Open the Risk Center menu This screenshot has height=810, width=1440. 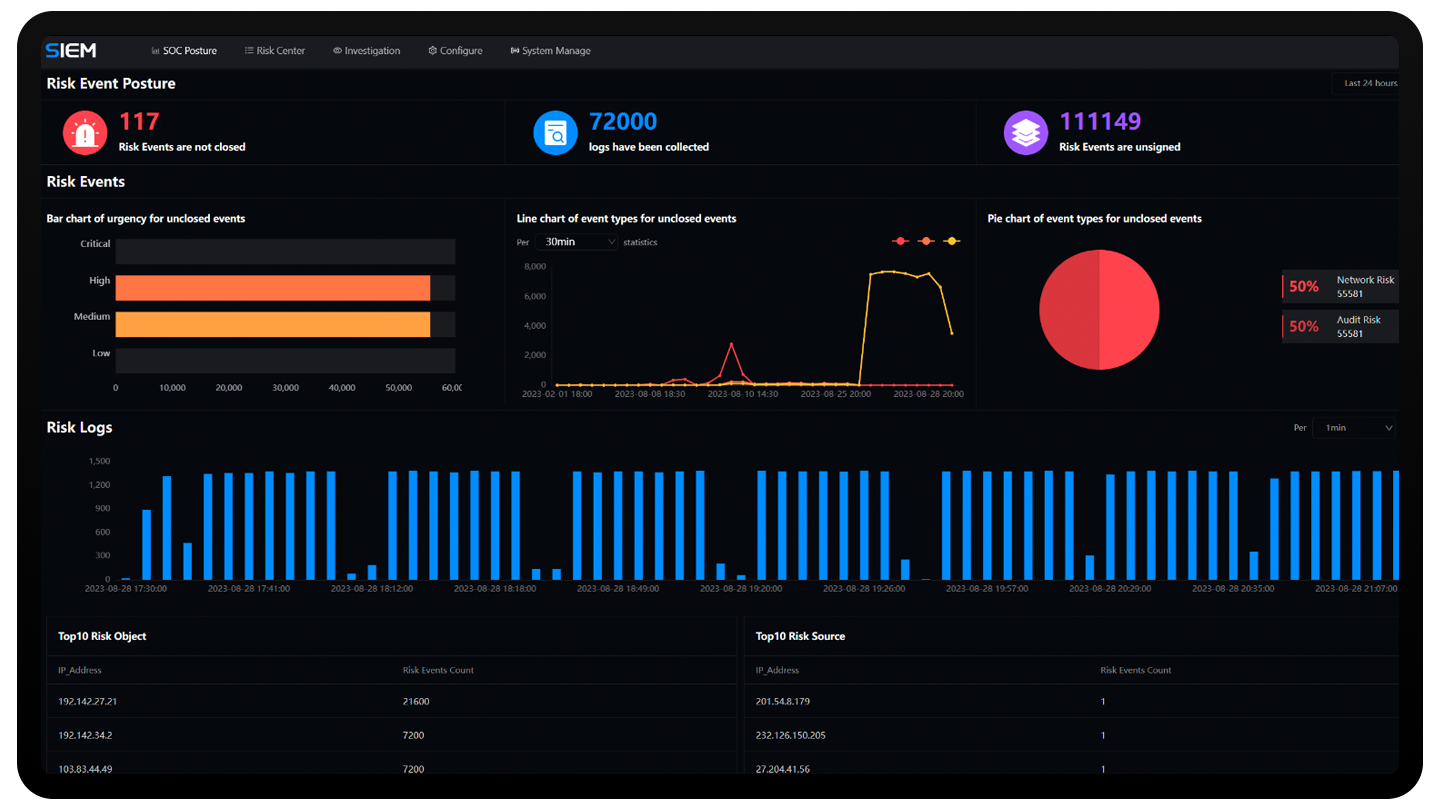[275, 51]
